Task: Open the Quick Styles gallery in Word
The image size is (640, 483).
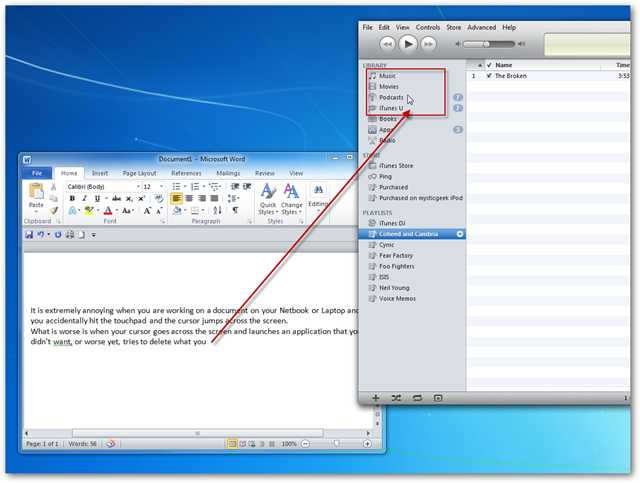Action: (x=268, y=199)
